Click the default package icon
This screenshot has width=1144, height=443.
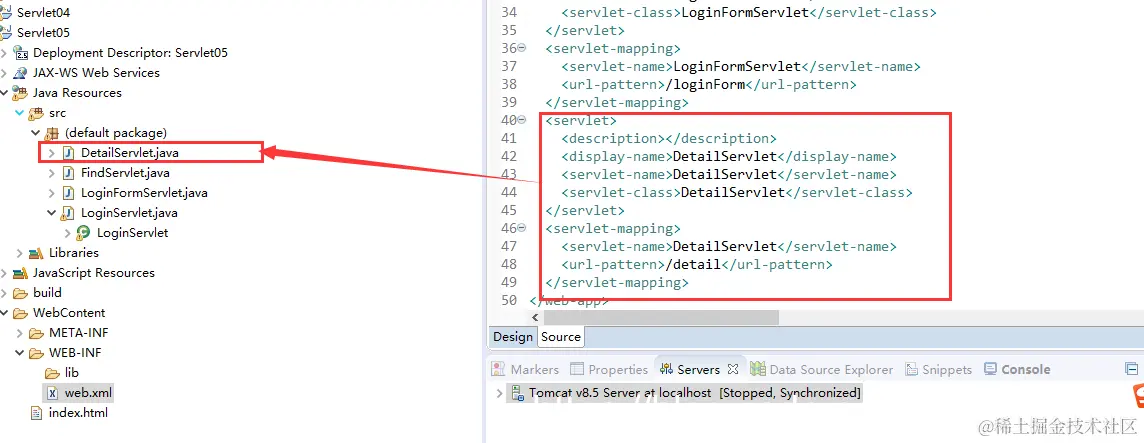[52, 133]
